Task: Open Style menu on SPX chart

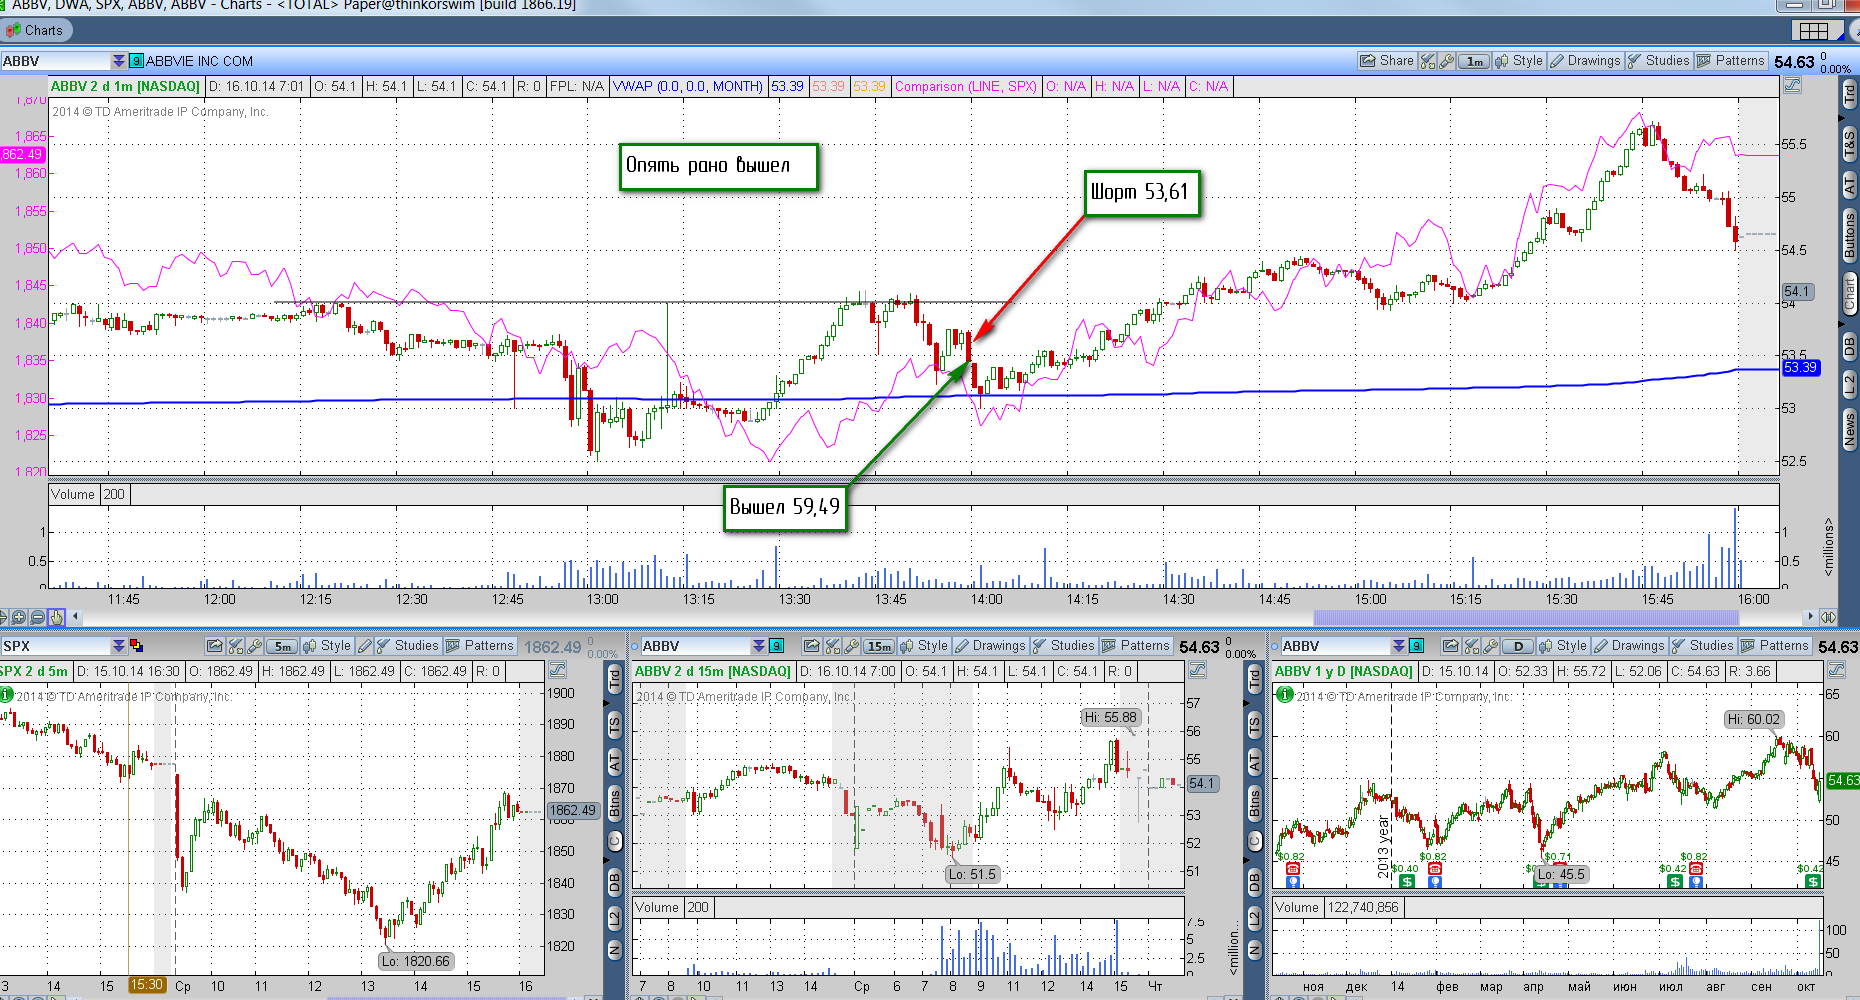Action: [x=327, y=646]
